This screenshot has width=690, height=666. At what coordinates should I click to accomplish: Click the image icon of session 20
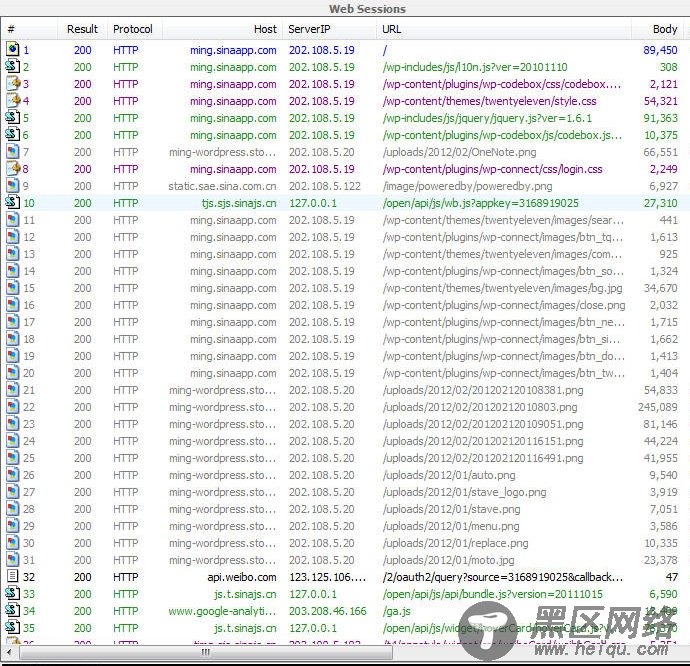[x=13, y=373]
